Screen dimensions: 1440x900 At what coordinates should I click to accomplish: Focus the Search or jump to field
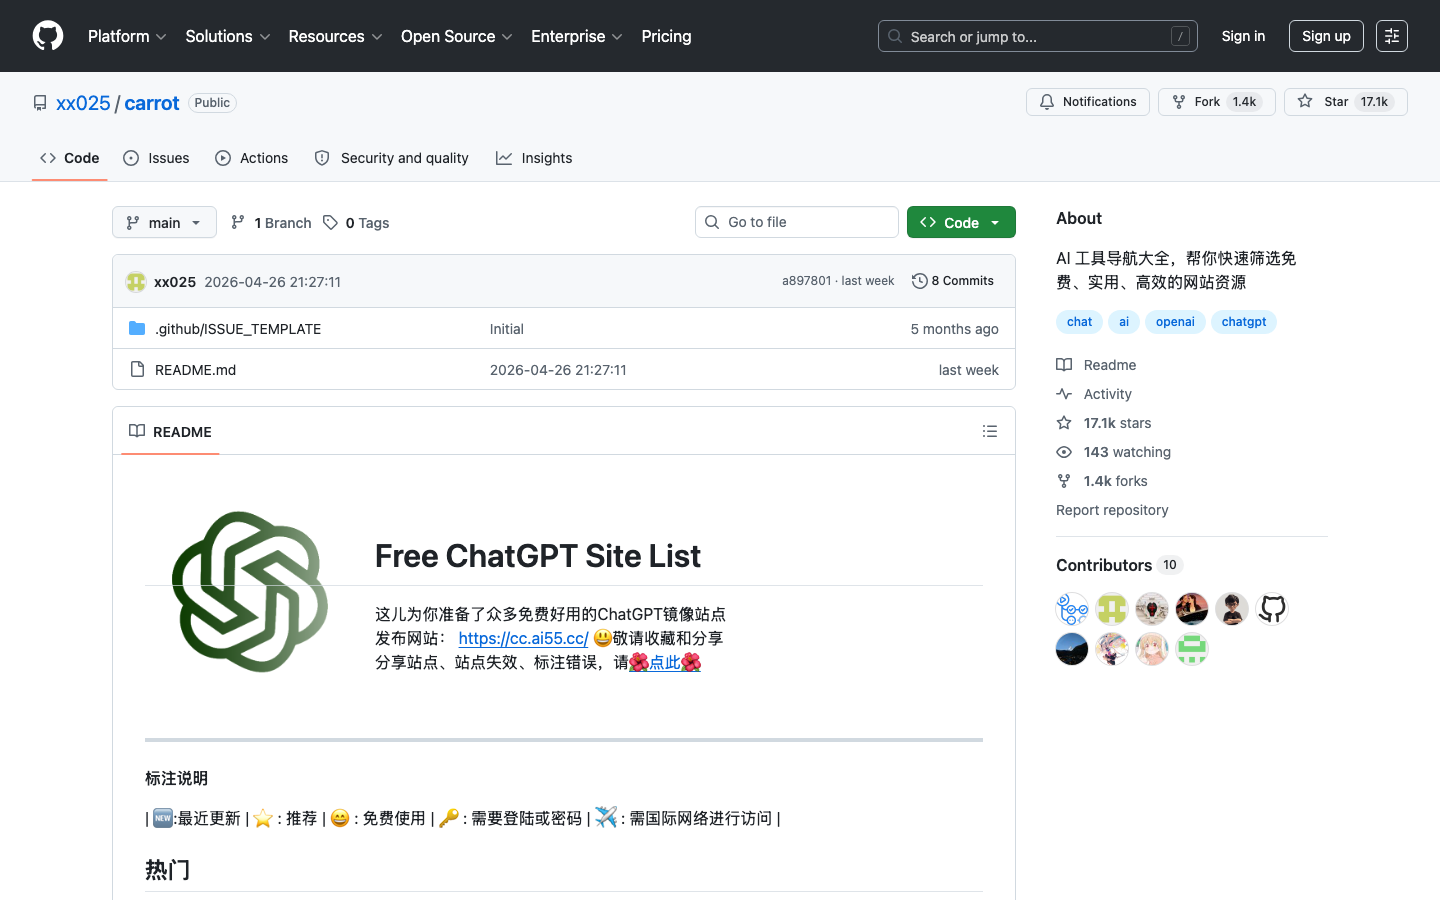(x=1037, y=36)
